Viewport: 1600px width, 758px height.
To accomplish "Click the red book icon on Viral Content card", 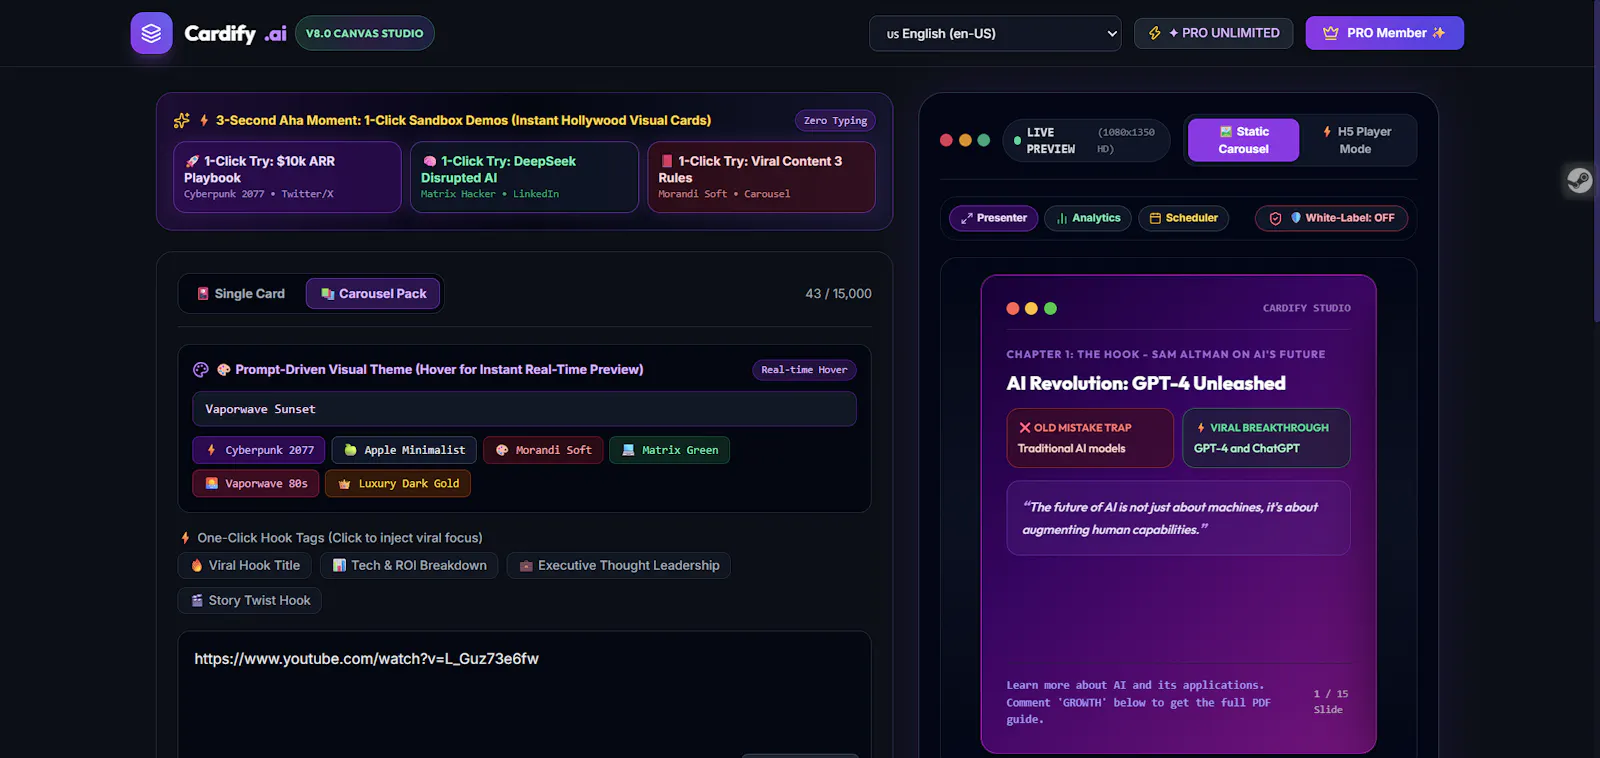I will coord(666,161).
